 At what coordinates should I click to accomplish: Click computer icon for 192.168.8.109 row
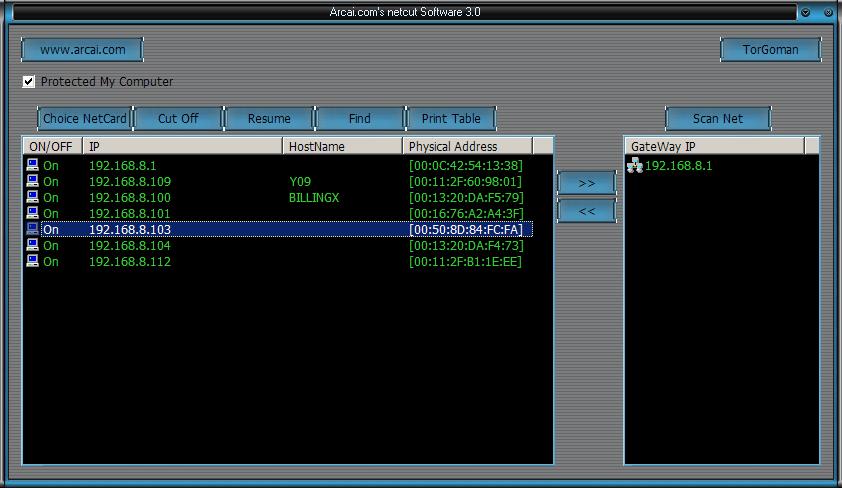pyautogui.click(x=33, y=181)
